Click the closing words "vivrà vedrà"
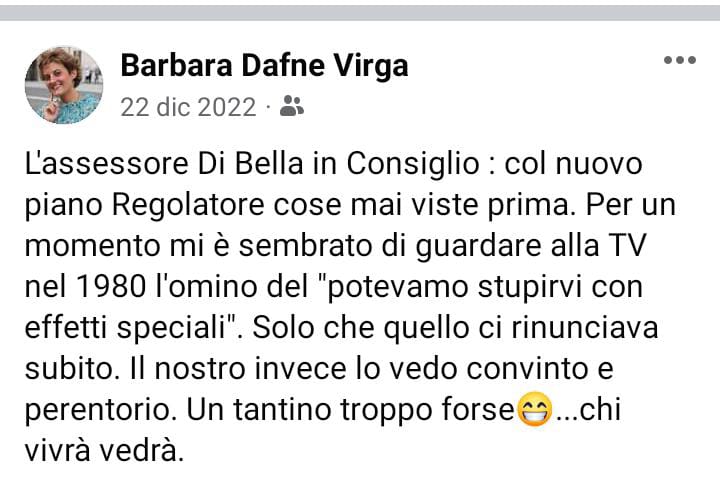The width and height of the screenshot is (720, 479). click(104, 451)
